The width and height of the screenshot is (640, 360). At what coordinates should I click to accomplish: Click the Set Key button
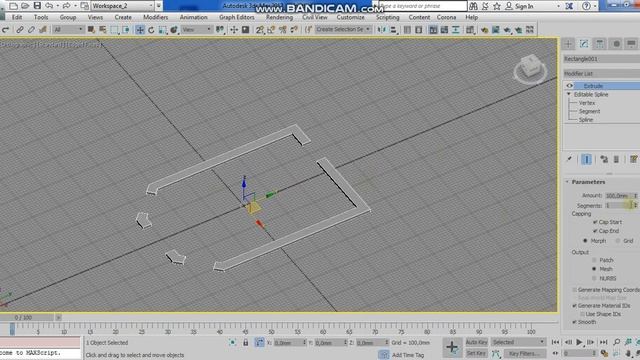[476, 353]
